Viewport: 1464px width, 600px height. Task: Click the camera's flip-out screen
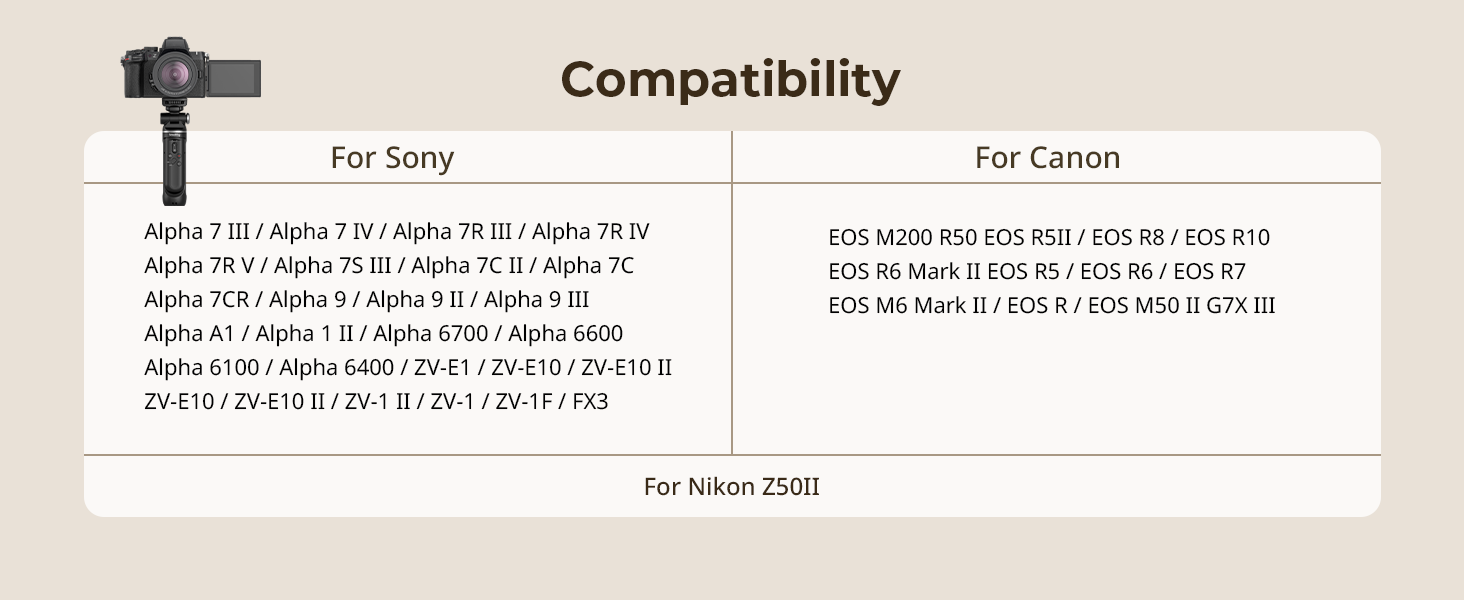click(236, 79)
